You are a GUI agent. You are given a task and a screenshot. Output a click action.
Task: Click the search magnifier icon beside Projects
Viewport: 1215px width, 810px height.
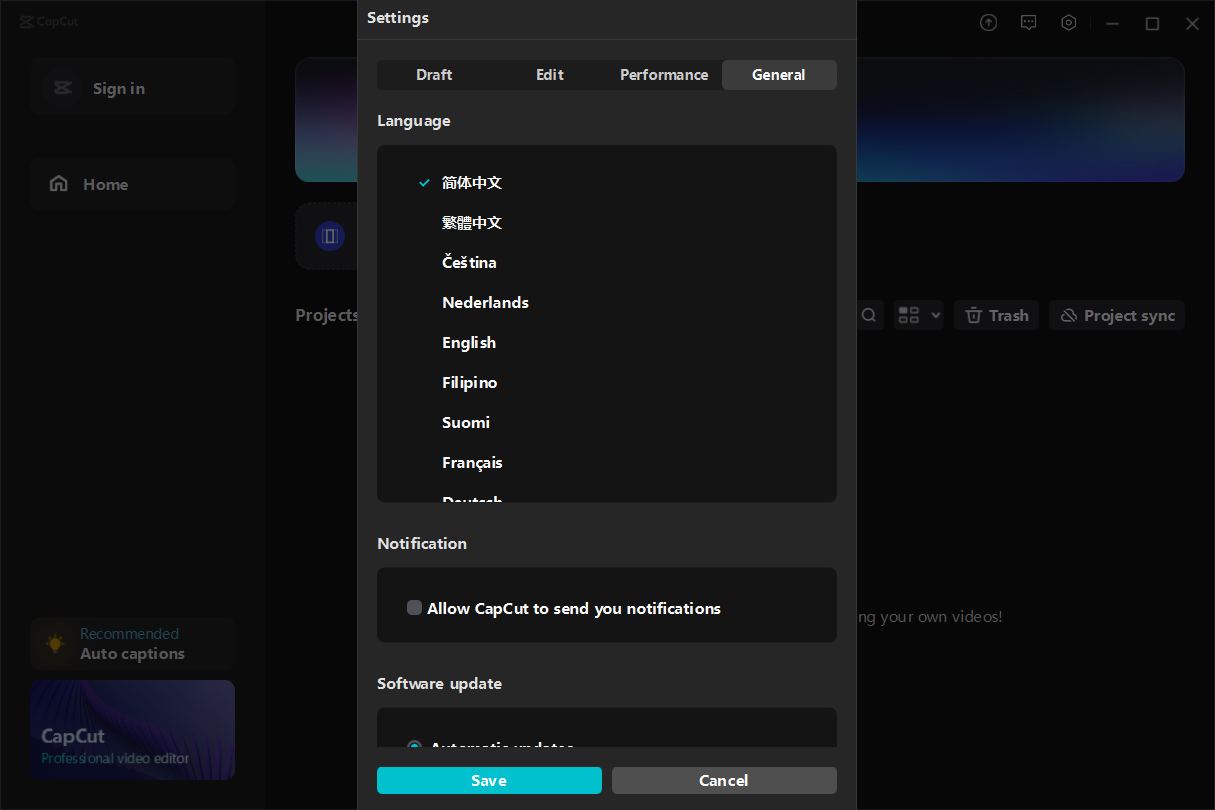(869, 315)
